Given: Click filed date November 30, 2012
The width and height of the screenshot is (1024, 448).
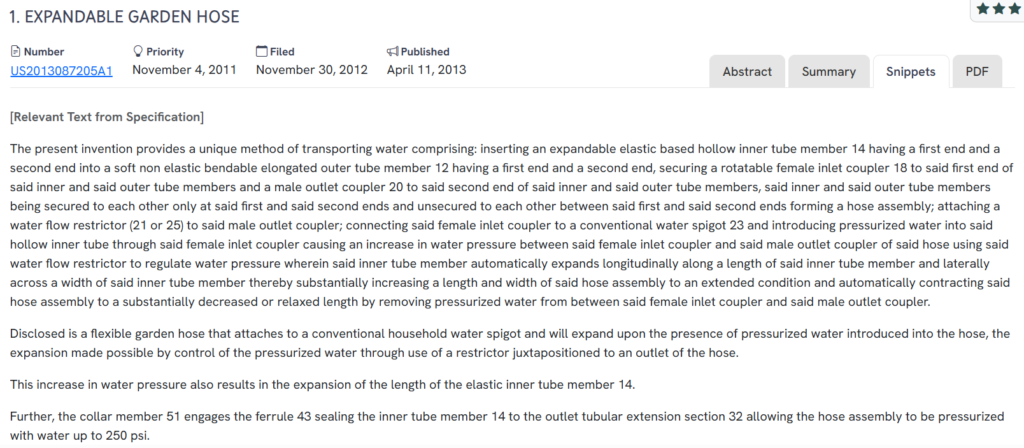Looking at the screenshot, I should (311, 70).
